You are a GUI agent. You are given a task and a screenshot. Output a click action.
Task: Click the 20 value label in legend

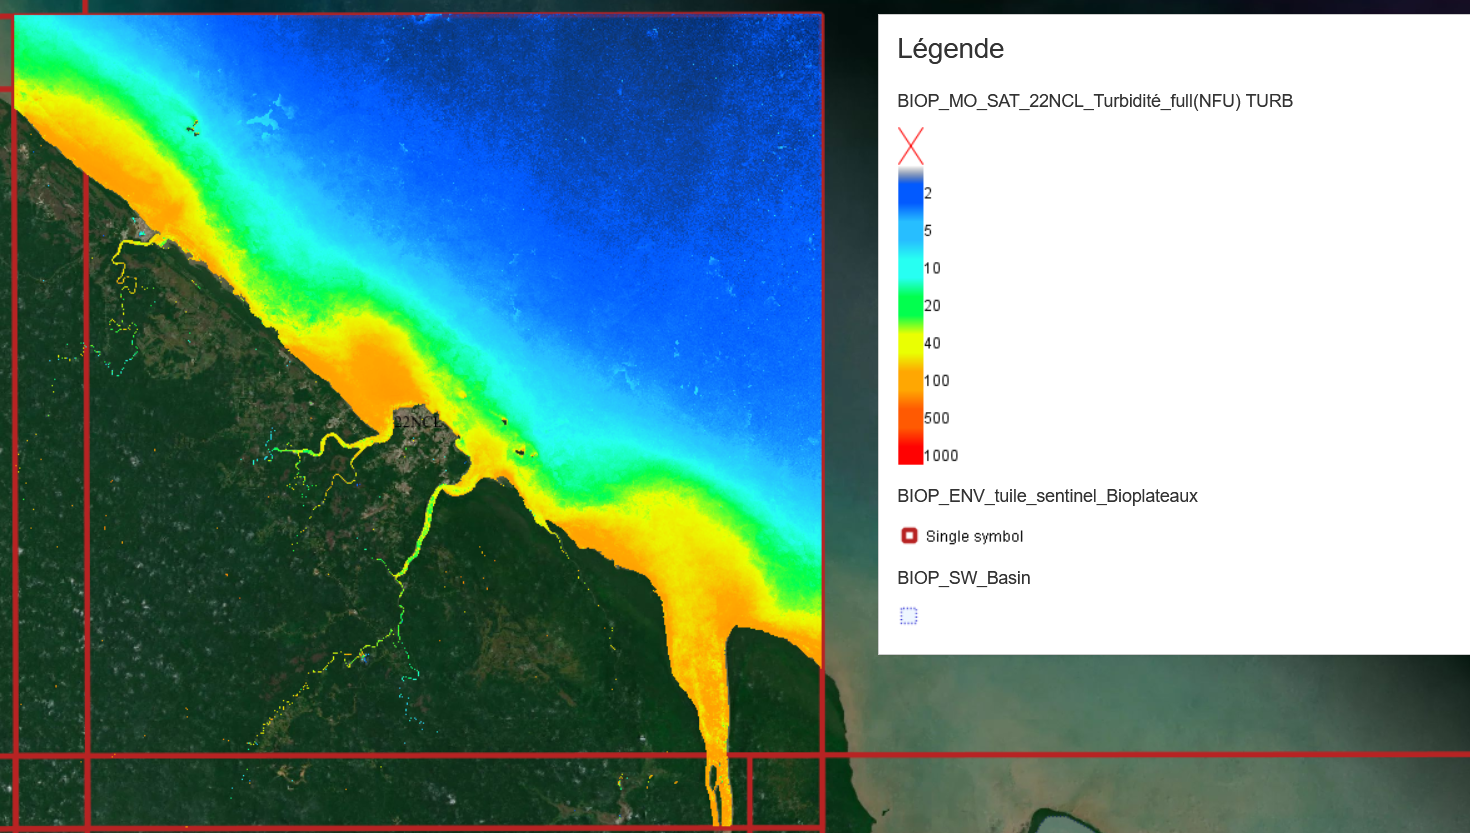coord(932,306)
